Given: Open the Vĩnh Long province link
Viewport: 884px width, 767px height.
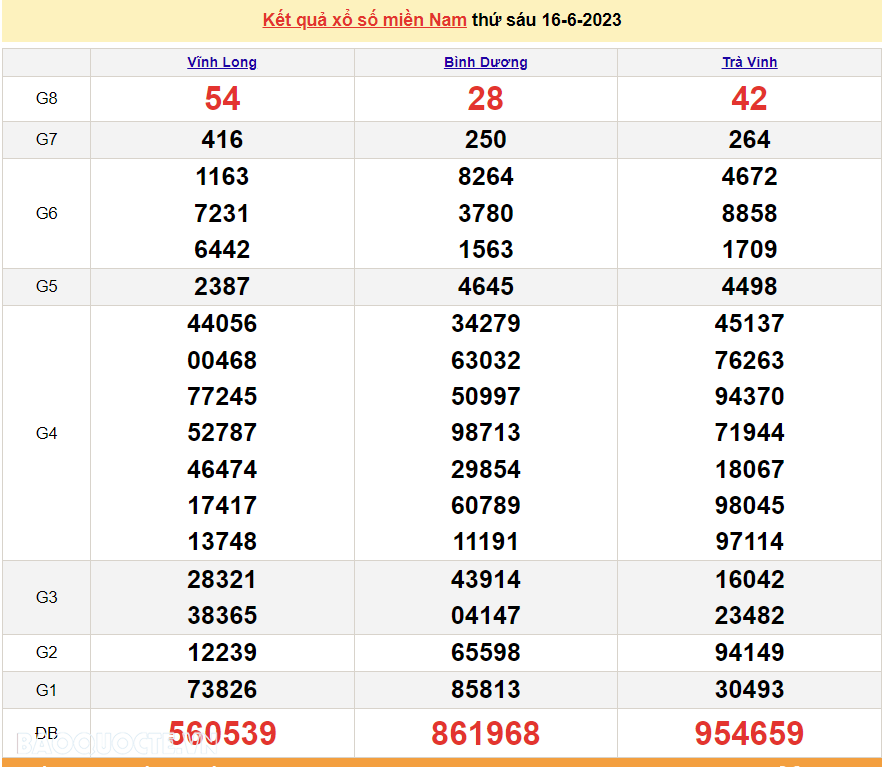Looking at the screenshot, I should coord(222,62).
